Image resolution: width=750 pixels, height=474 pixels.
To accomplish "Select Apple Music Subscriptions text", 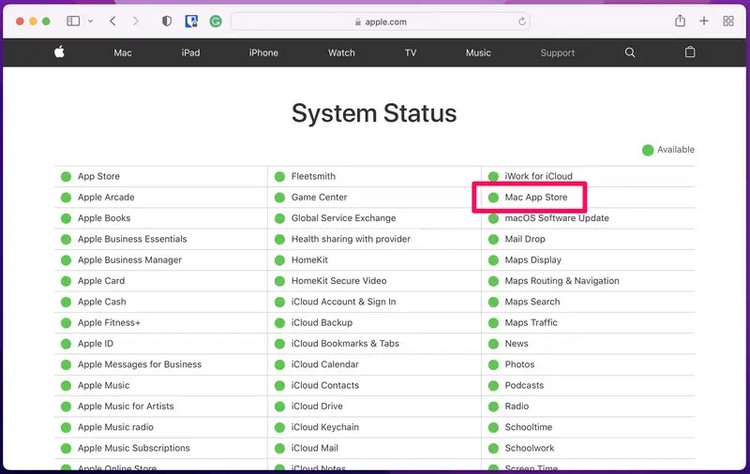I will pos(134,448).
